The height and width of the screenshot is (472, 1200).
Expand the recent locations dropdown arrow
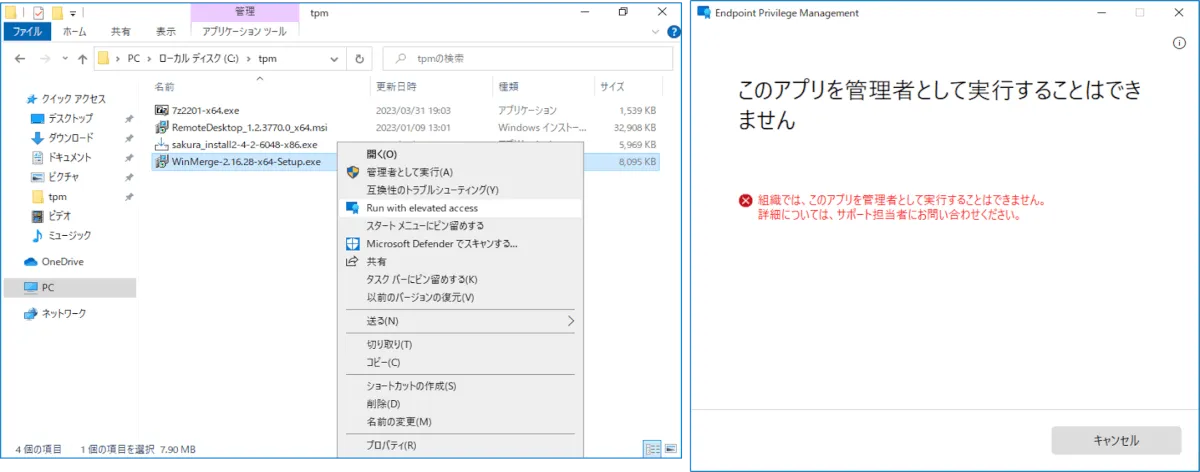65,59
